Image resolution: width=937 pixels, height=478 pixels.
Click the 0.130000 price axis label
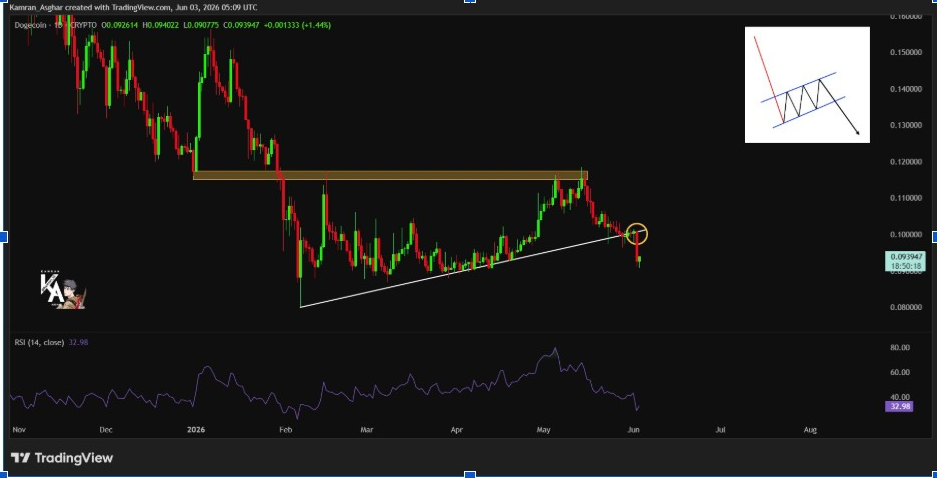tap(907, 125)
